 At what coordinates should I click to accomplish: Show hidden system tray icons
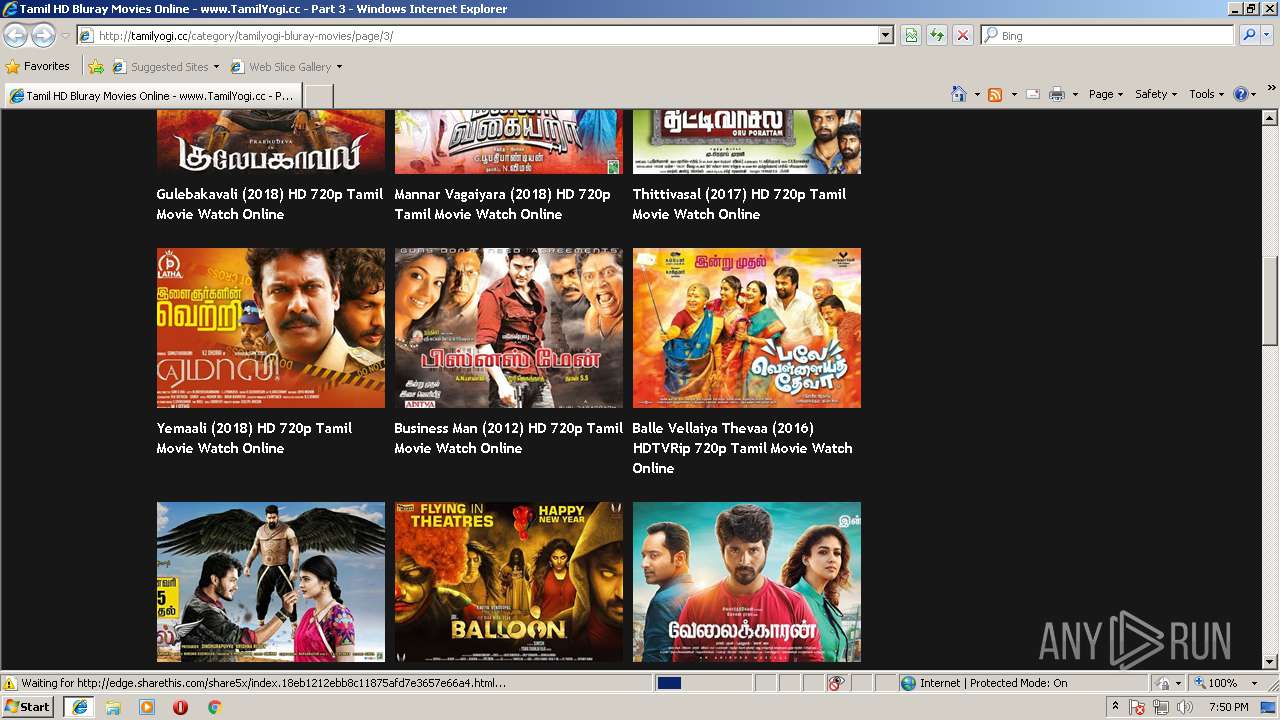point(1116,707)
